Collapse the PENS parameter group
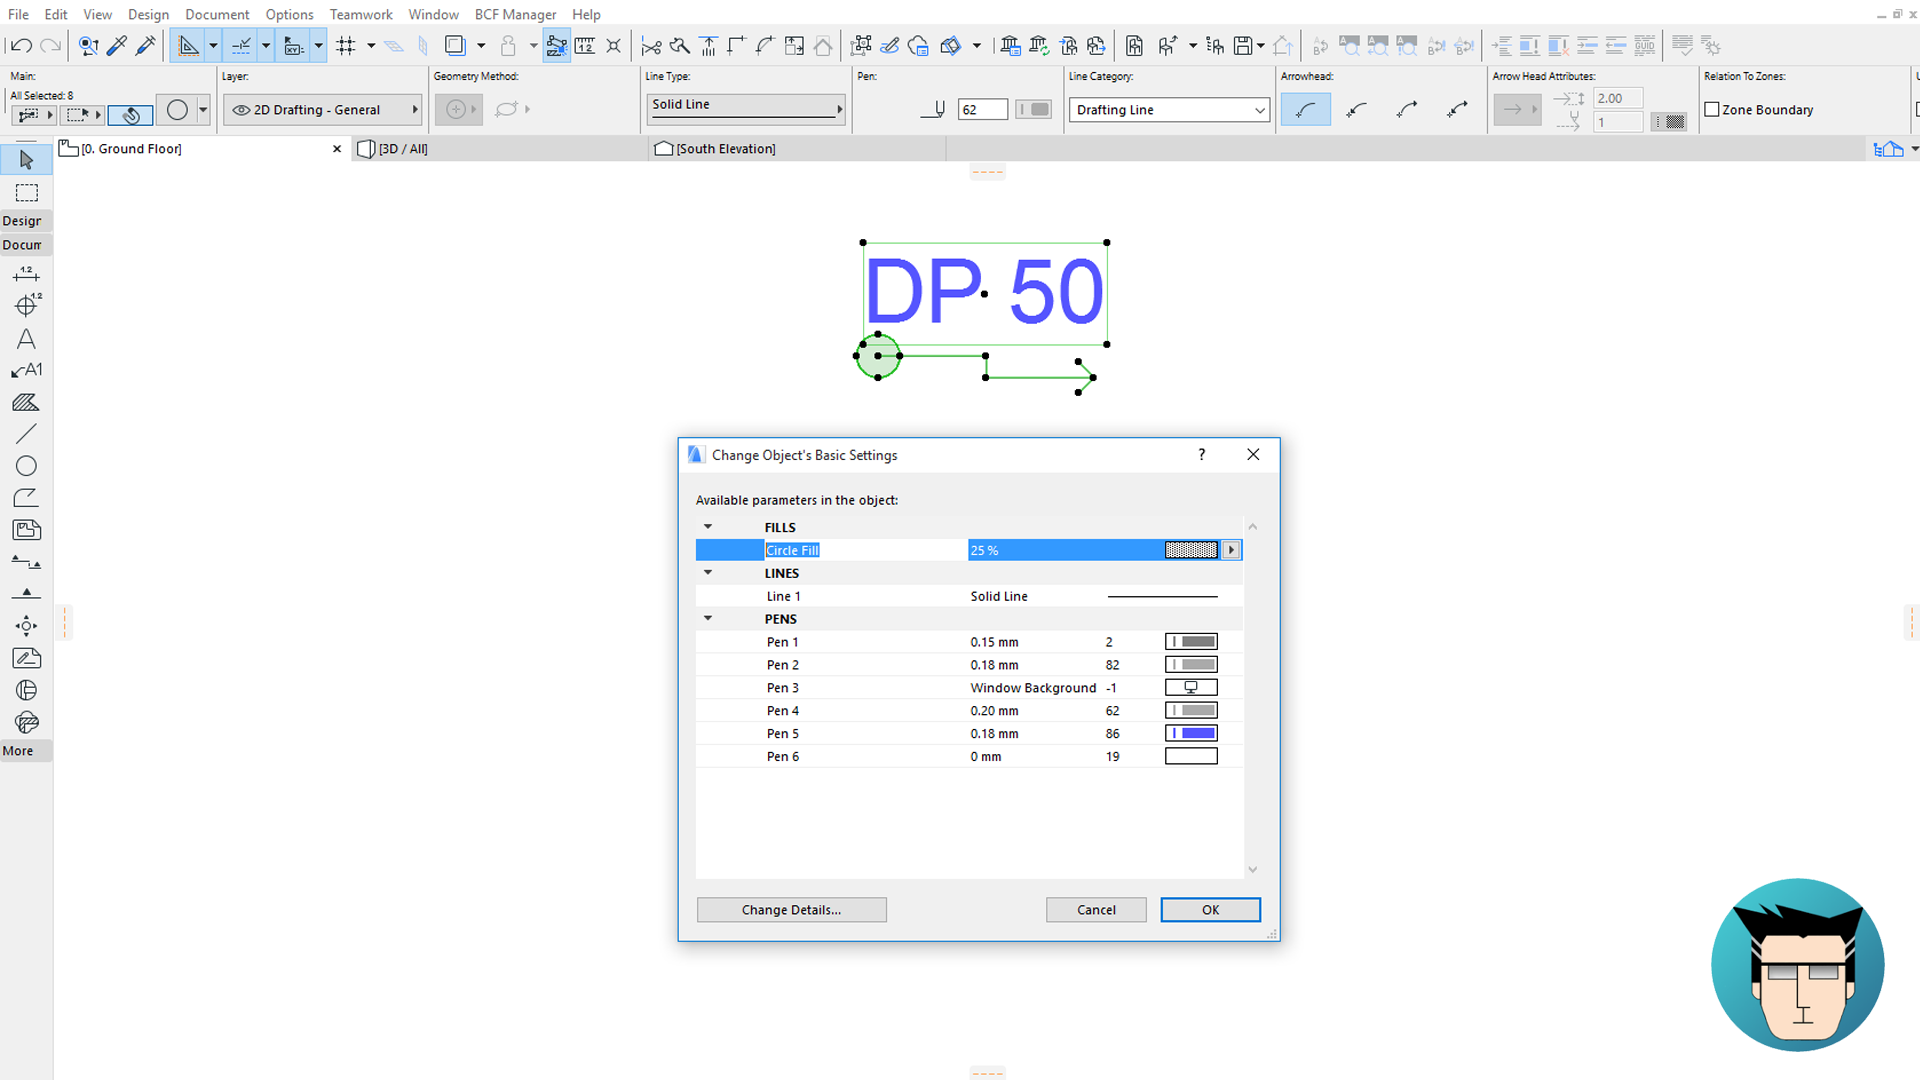 tap(708, 619)
